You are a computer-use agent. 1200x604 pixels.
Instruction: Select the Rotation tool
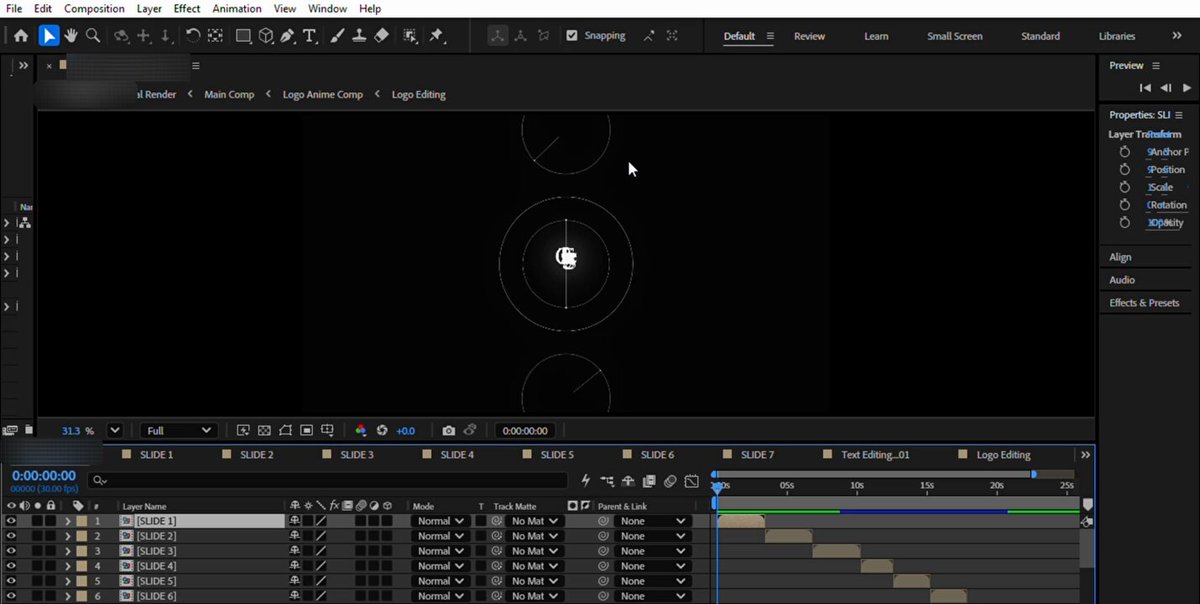pyautogui.click(x=193, y=36)
